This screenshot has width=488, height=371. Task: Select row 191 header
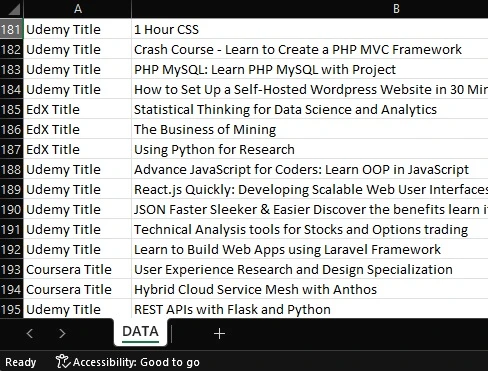(11, 229)
